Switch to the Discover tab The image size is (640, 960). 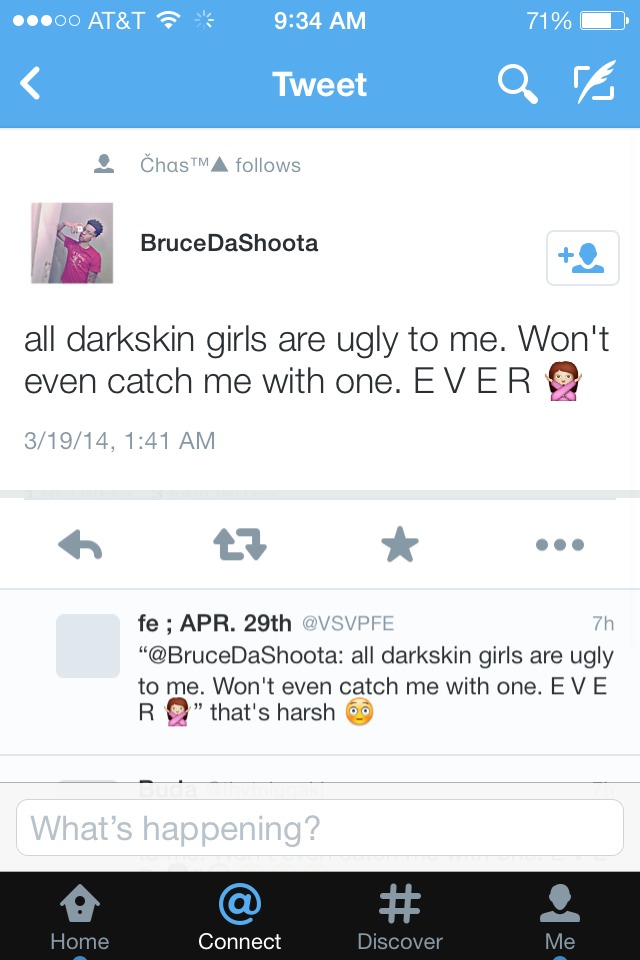[399, 917]
